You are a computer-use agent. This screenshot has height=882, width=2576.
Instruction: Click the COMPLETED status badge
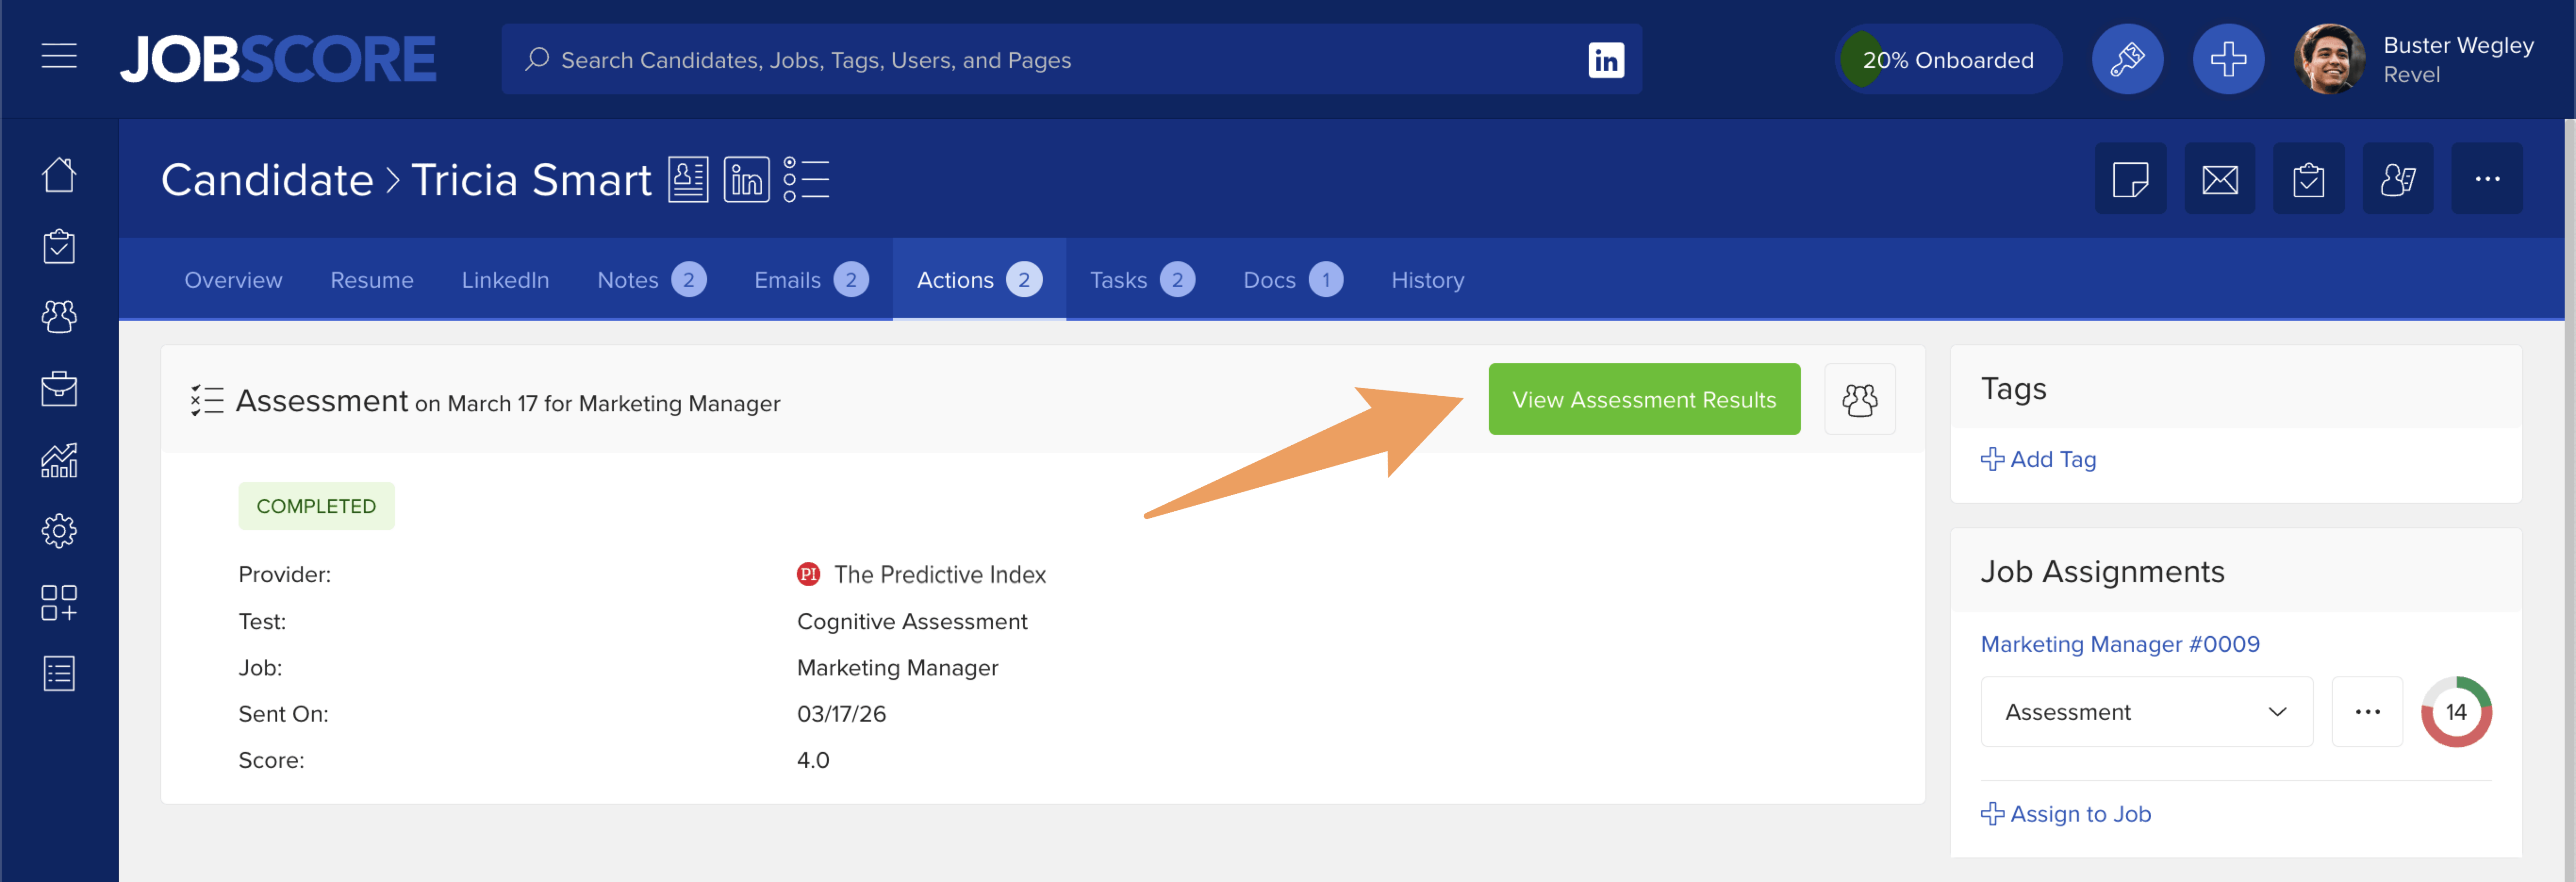tap(316, 506)
